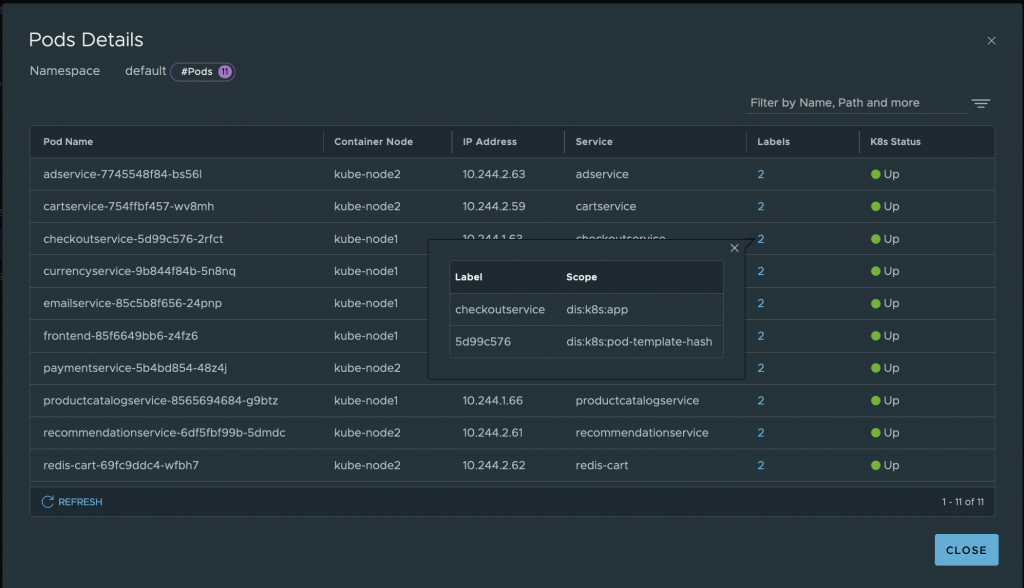Click the #Pods tag next to default
Image resolution: width=1024 pixels, height=588 pixels.
(x=197, y=72)
